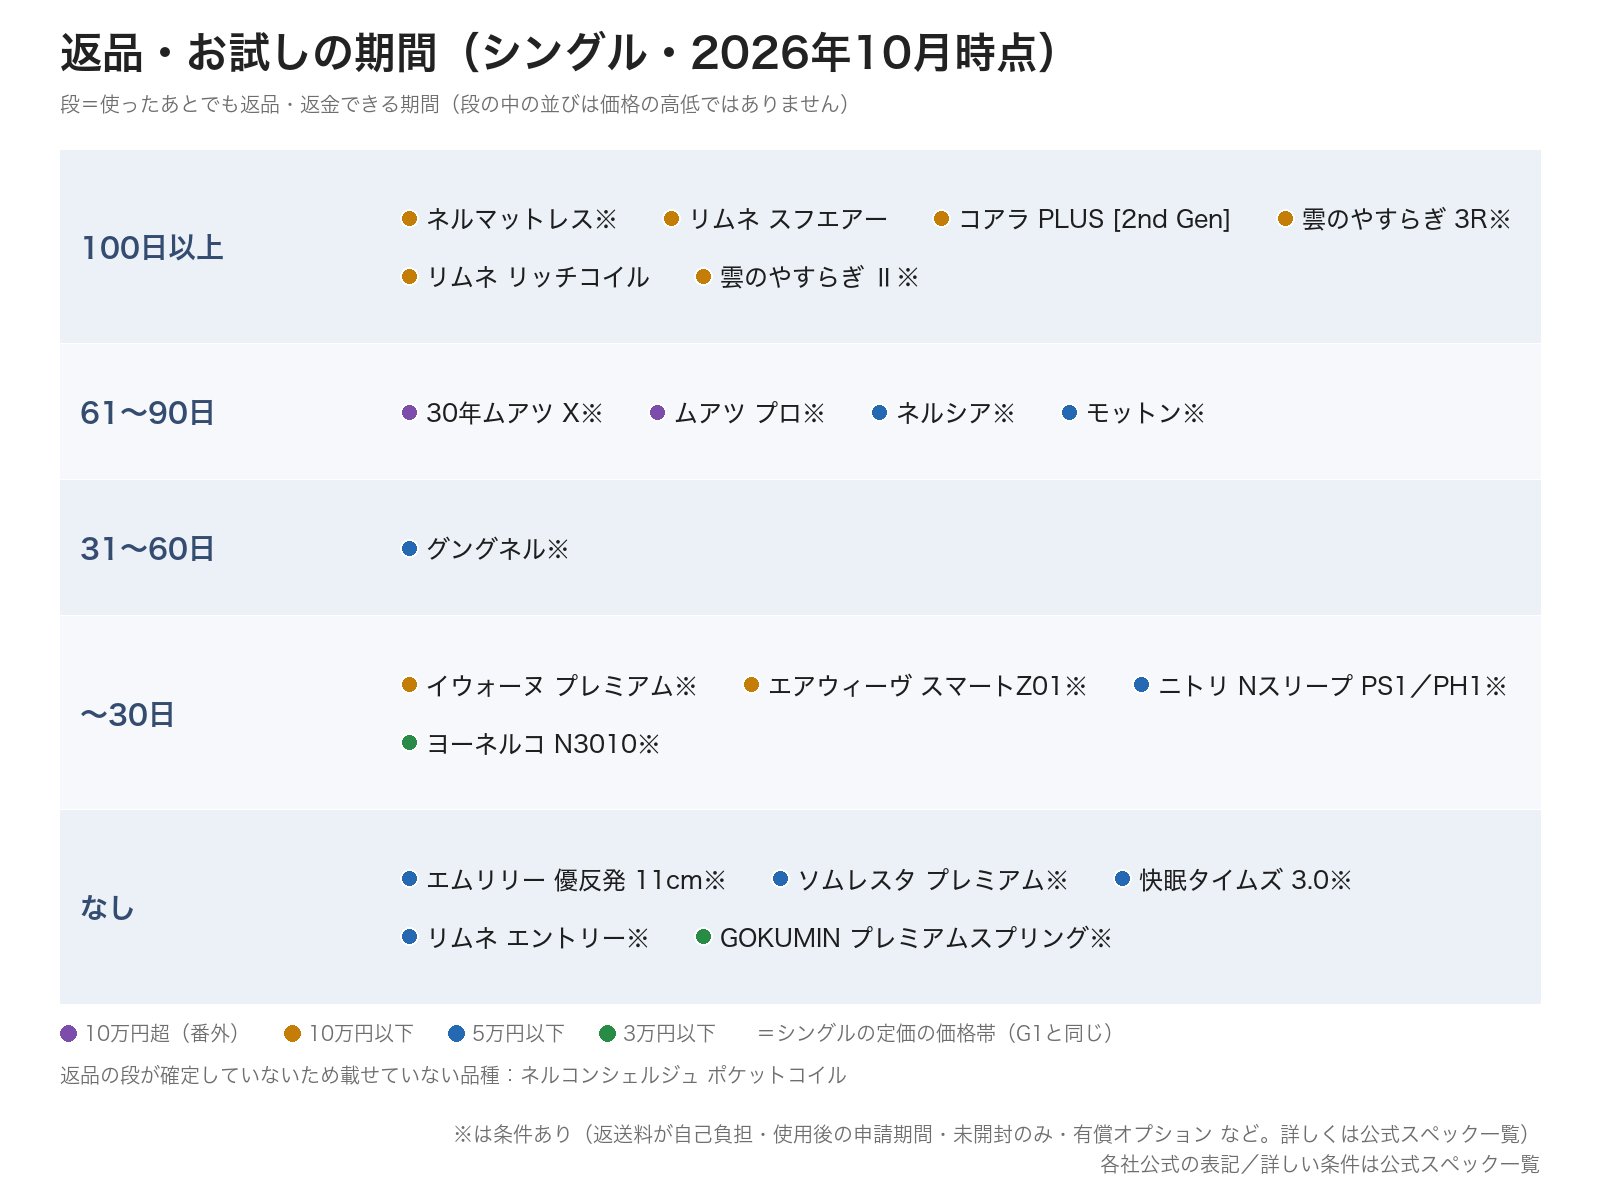The width and height of the screenshot is (1600, 1200).
Task: Click the 〜30日 row label
Action: 127,715
